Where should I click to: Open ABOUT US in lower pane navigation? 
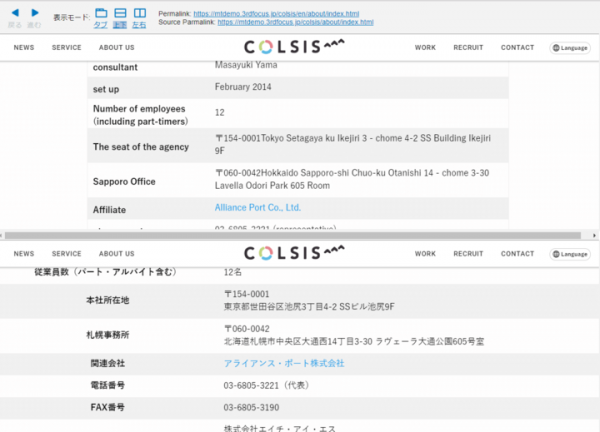click(117, 254)
